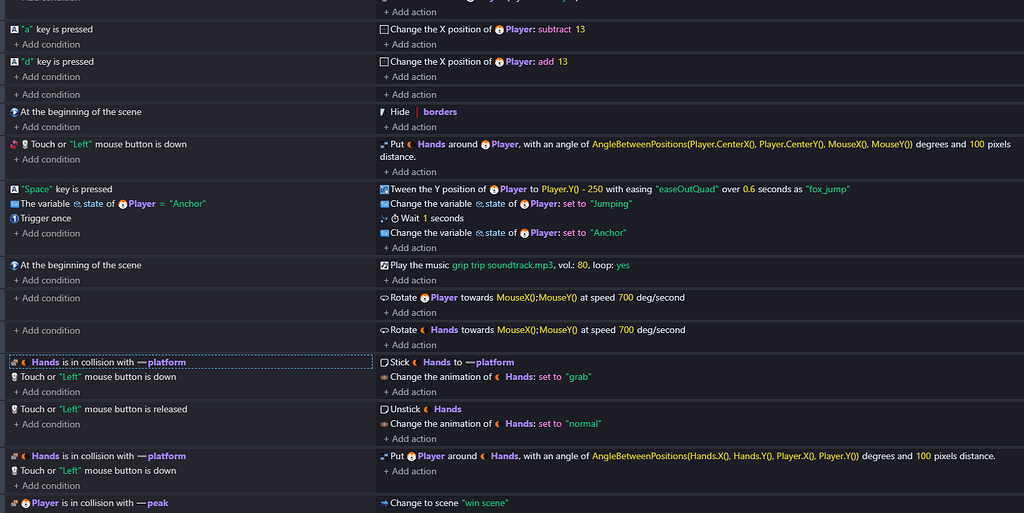Click the variable icon of the action set to "Anchor"
The image size is (1024, 513).
tap(384, 233)
